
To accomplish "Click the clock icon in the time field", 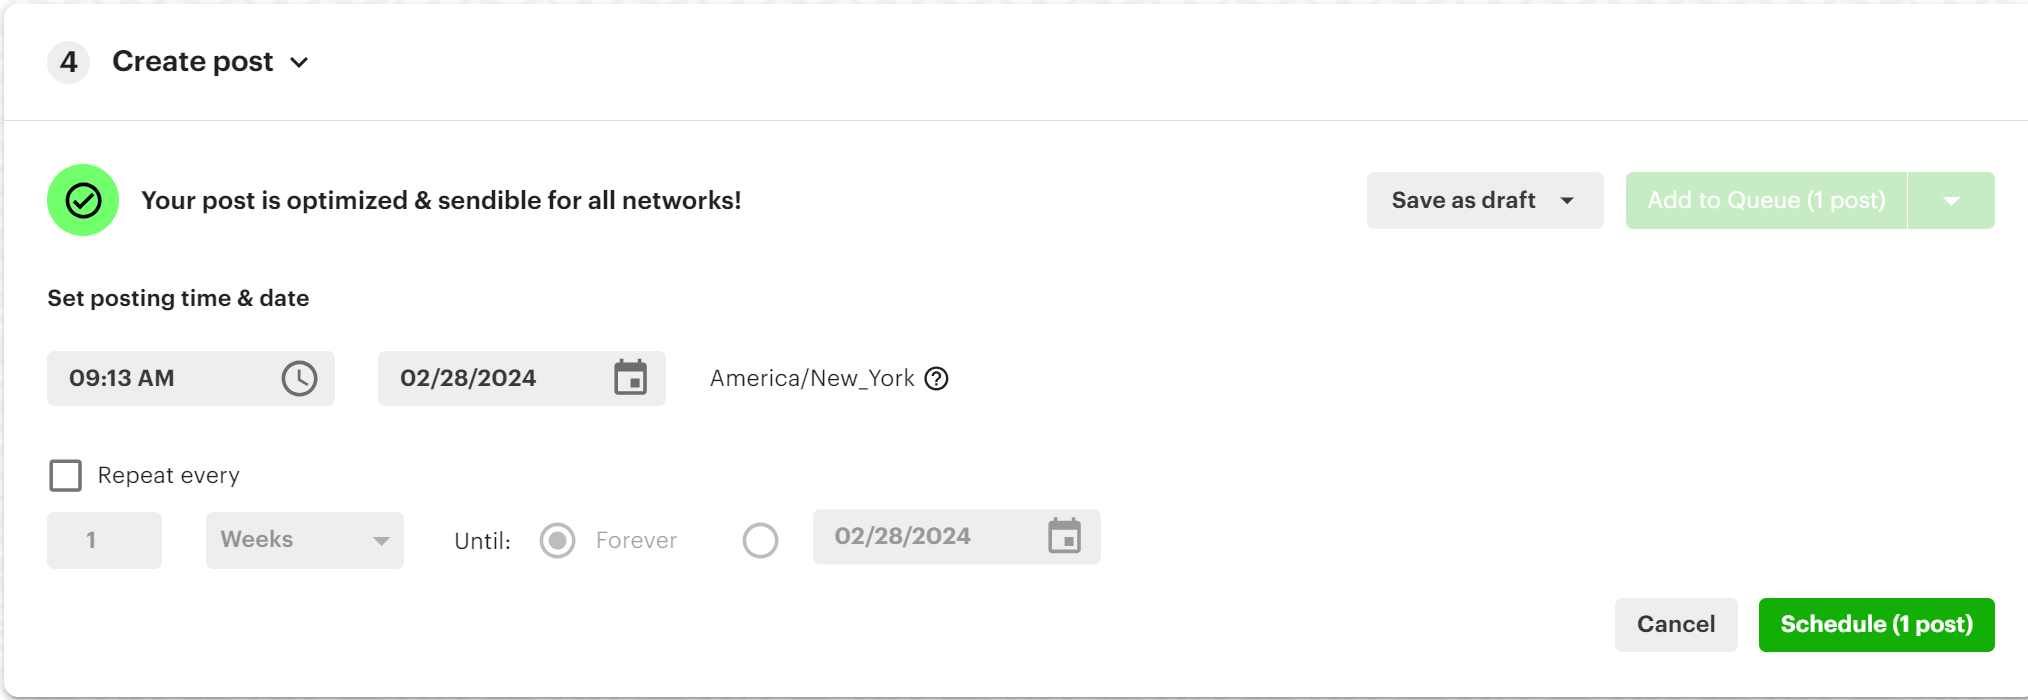I will point(299,378).
